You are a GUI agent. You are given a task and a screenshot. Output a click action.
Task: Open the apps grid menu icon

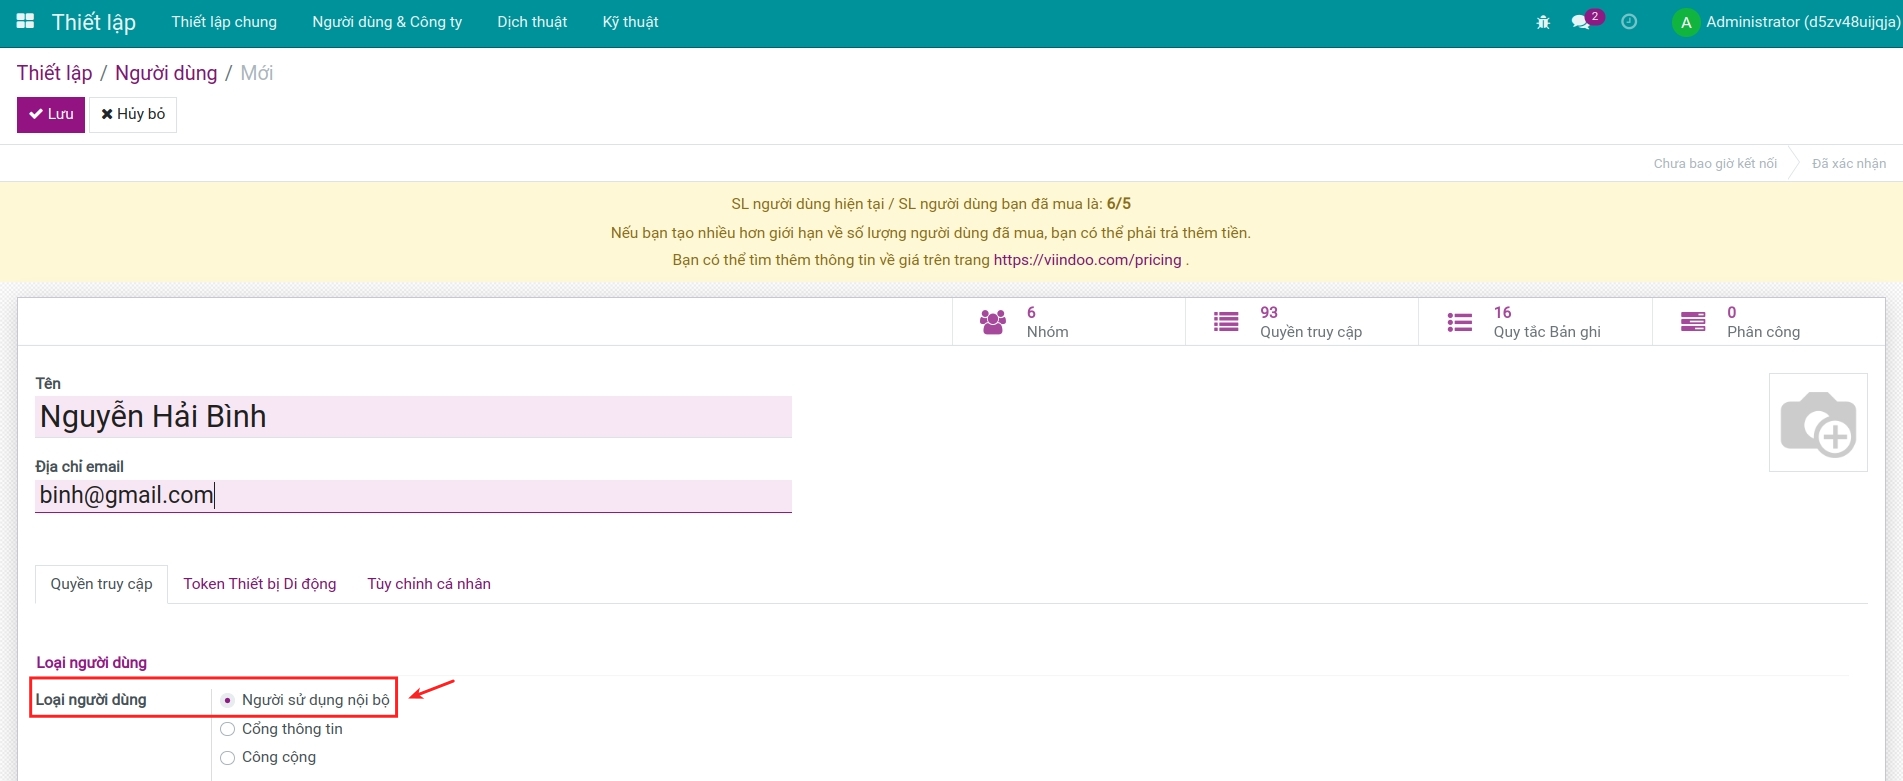[x=25, y=21]
